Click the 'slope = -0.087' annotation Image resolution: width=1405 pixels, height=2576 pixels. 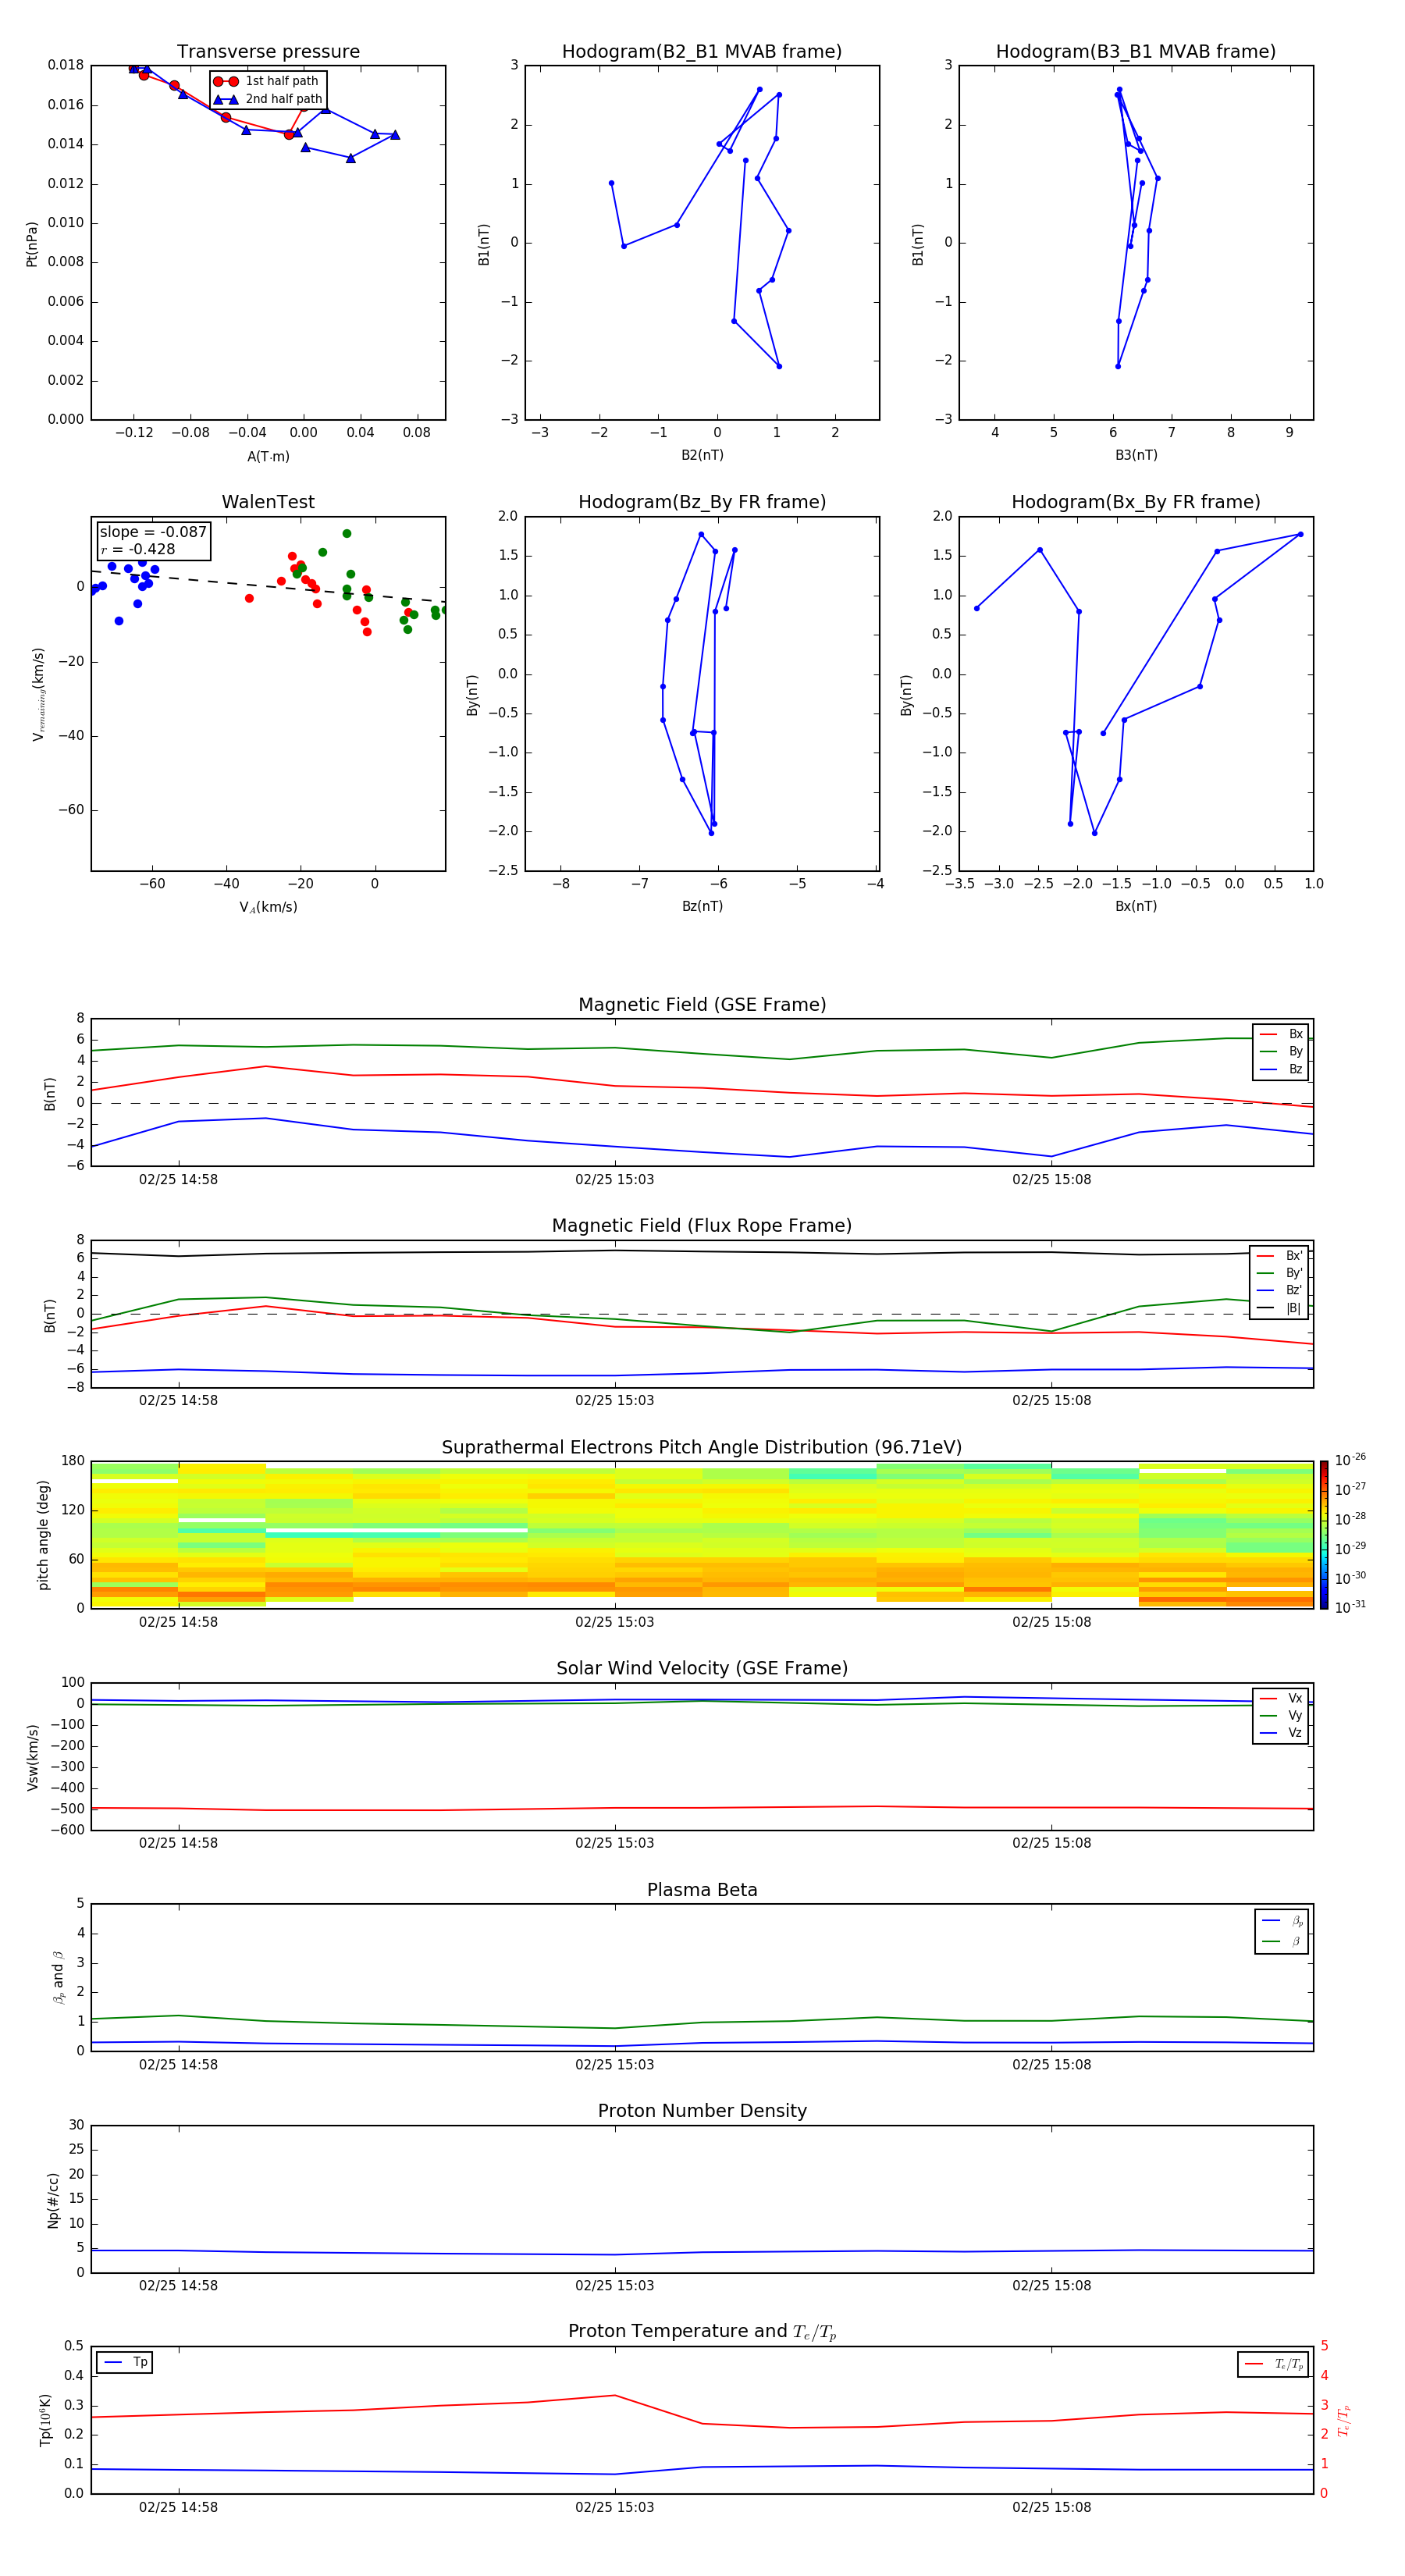[x=153, y=532]
